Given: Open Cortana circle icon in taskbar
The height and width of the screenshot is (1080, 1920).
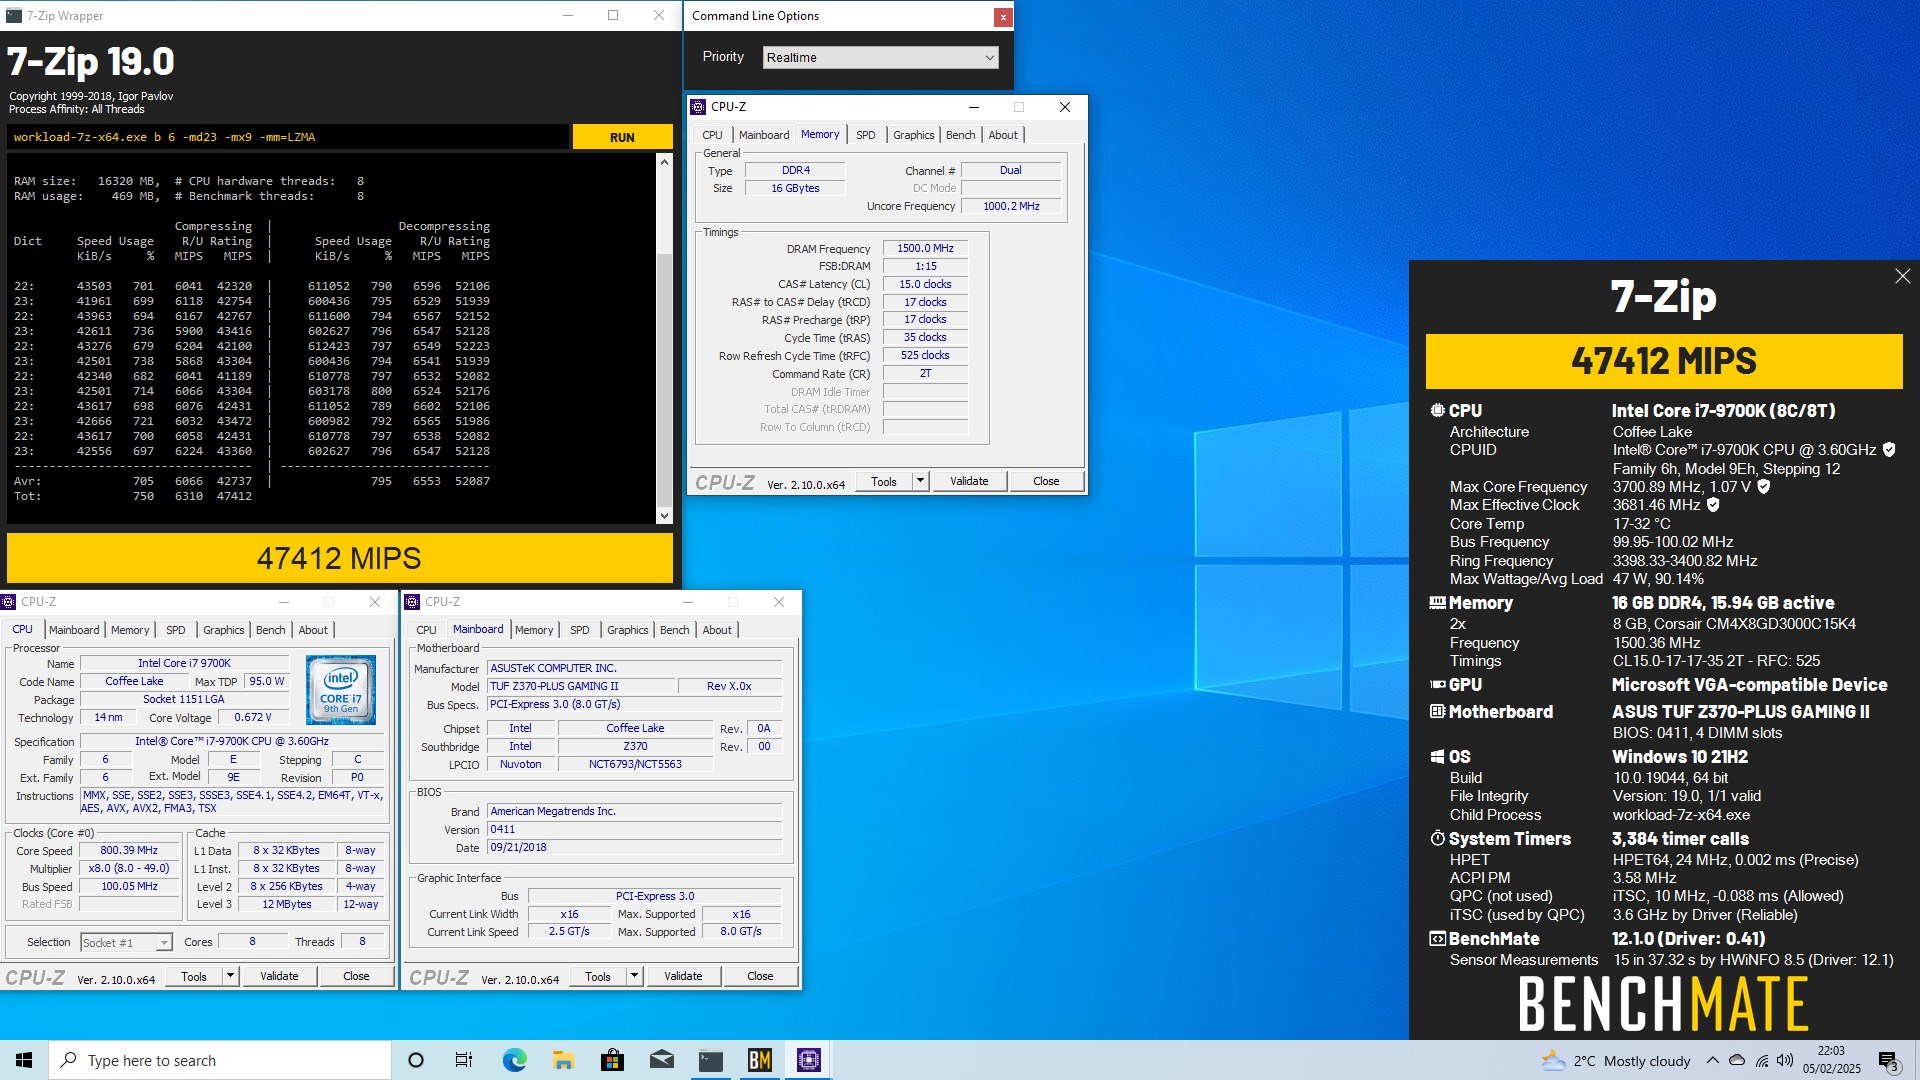Looking at the screenshot, I should tap(416, 1060).
